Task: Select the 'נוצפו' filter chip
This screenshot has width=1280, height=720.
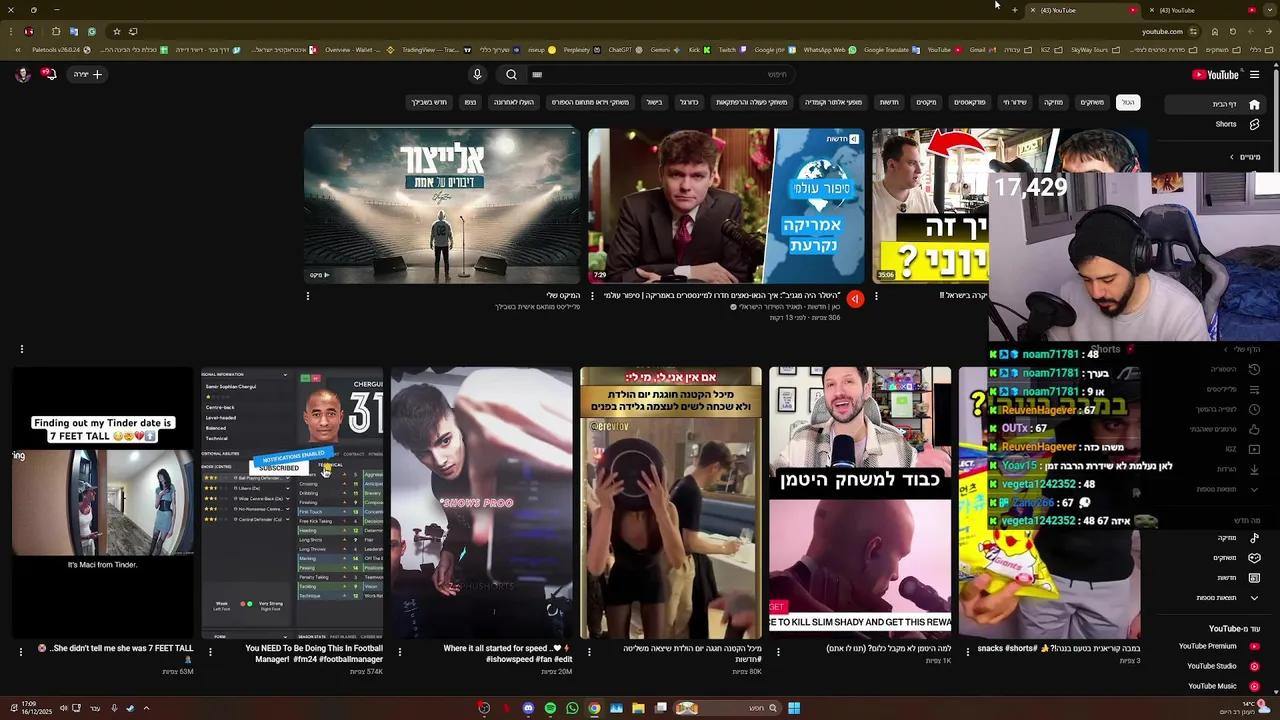Action: (470, 102)
